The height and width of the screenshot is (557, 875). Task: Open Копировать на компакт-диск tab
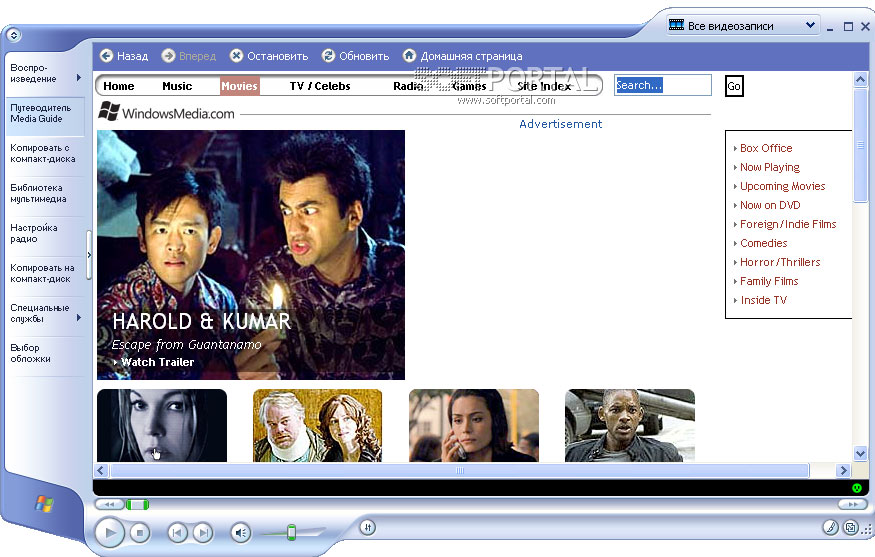(x=45, y=273)
